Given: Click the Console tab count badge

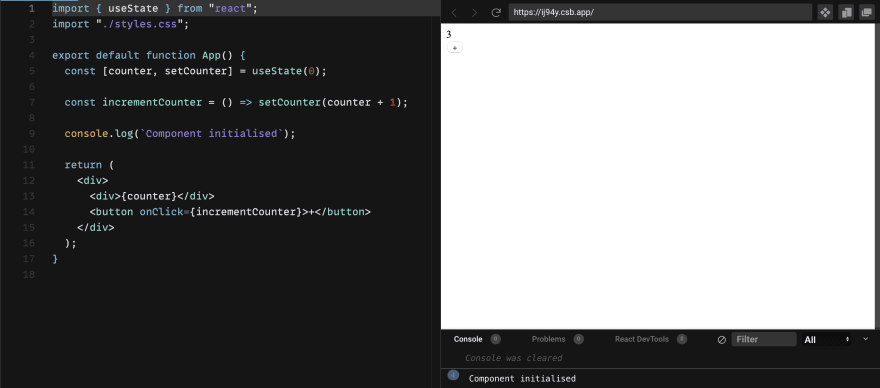Looking at the screenshot, I should tap(496, 339).
